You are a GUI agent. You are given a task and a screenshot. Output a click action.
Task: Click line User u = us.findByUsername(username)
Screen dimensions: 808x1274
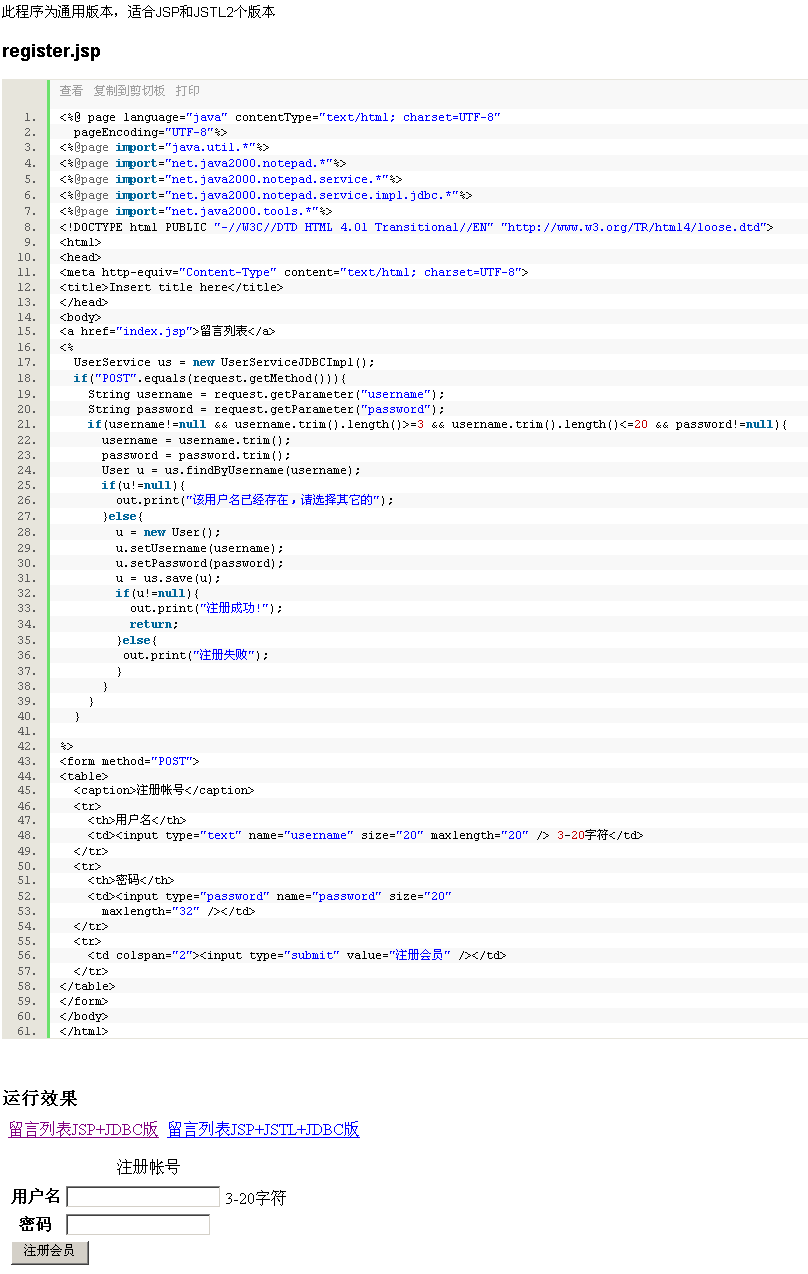pos(231,470)
